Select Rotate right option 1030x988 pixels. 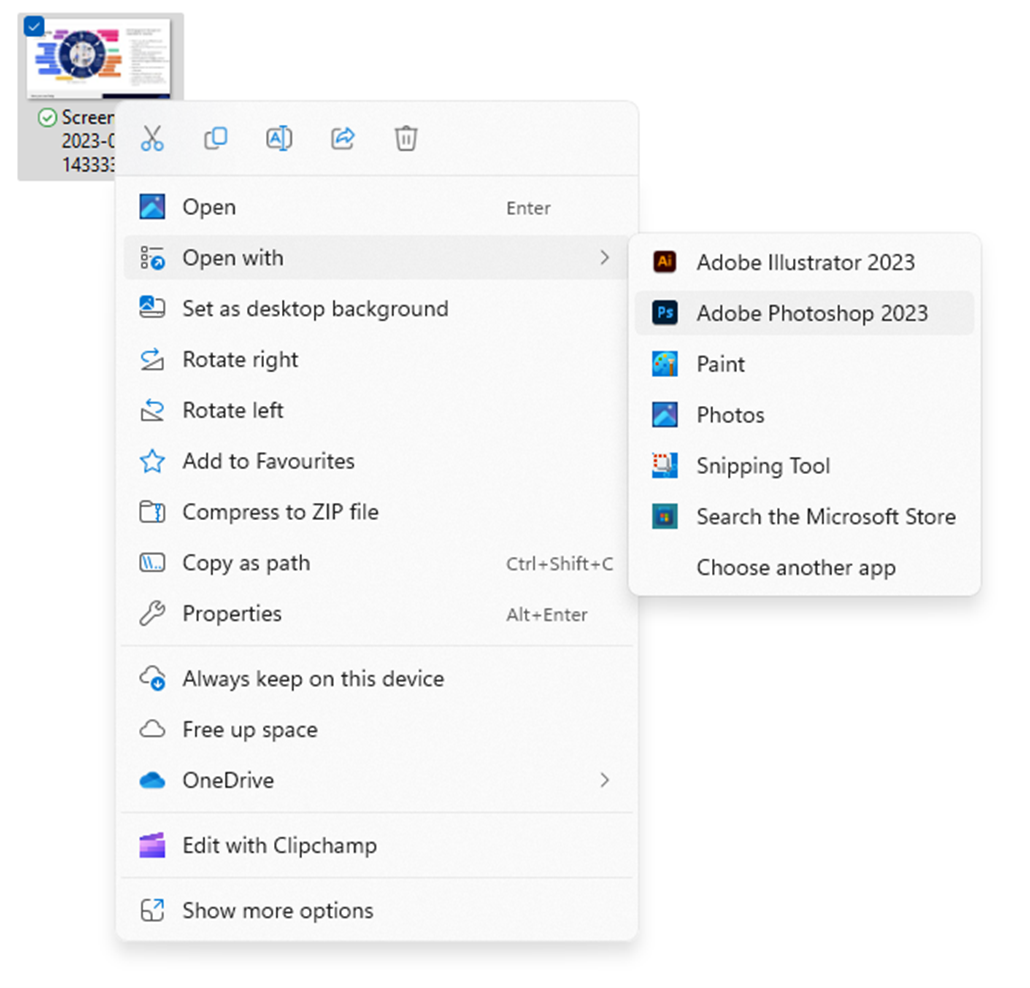(x=240, y=360)
